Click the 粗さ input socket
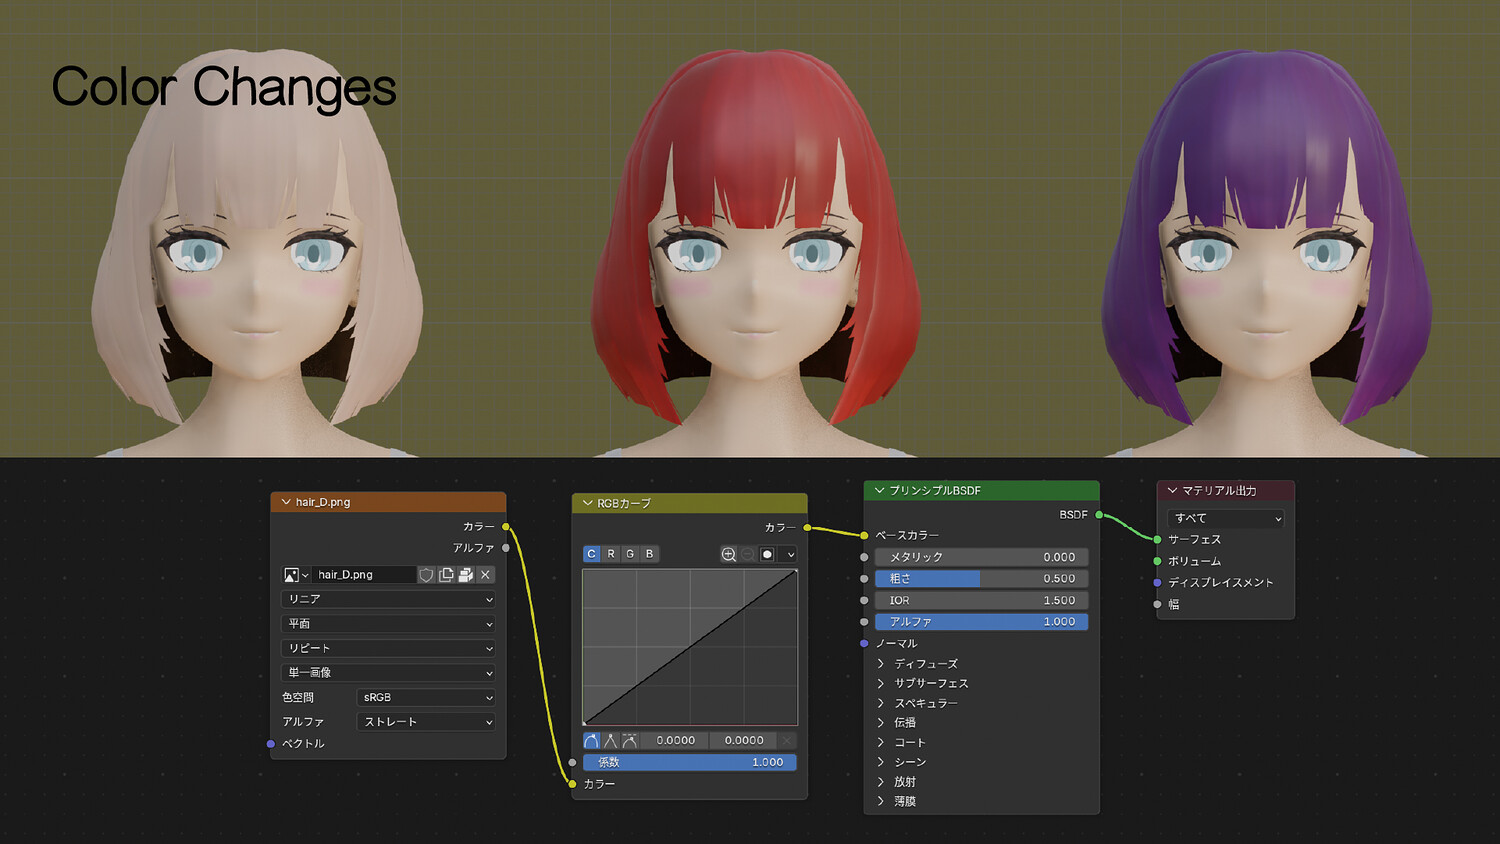The image size is (1500, 844). pyautogui.click(x=864, y=579)
